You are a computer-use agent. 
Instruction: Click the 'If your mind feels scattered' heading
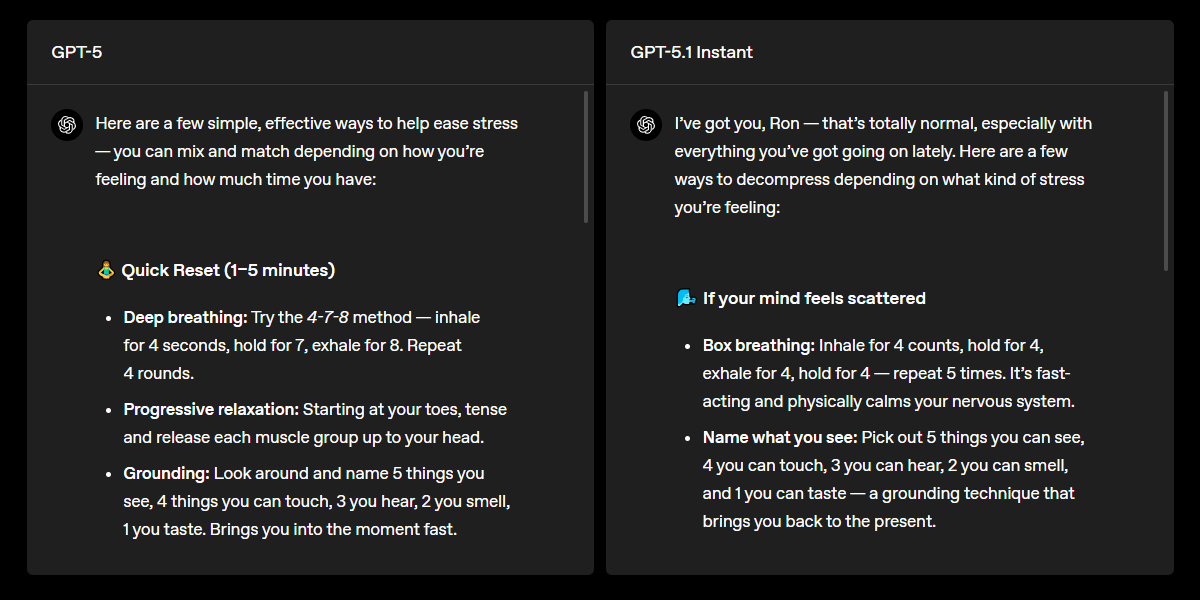(x=814, y=298)
